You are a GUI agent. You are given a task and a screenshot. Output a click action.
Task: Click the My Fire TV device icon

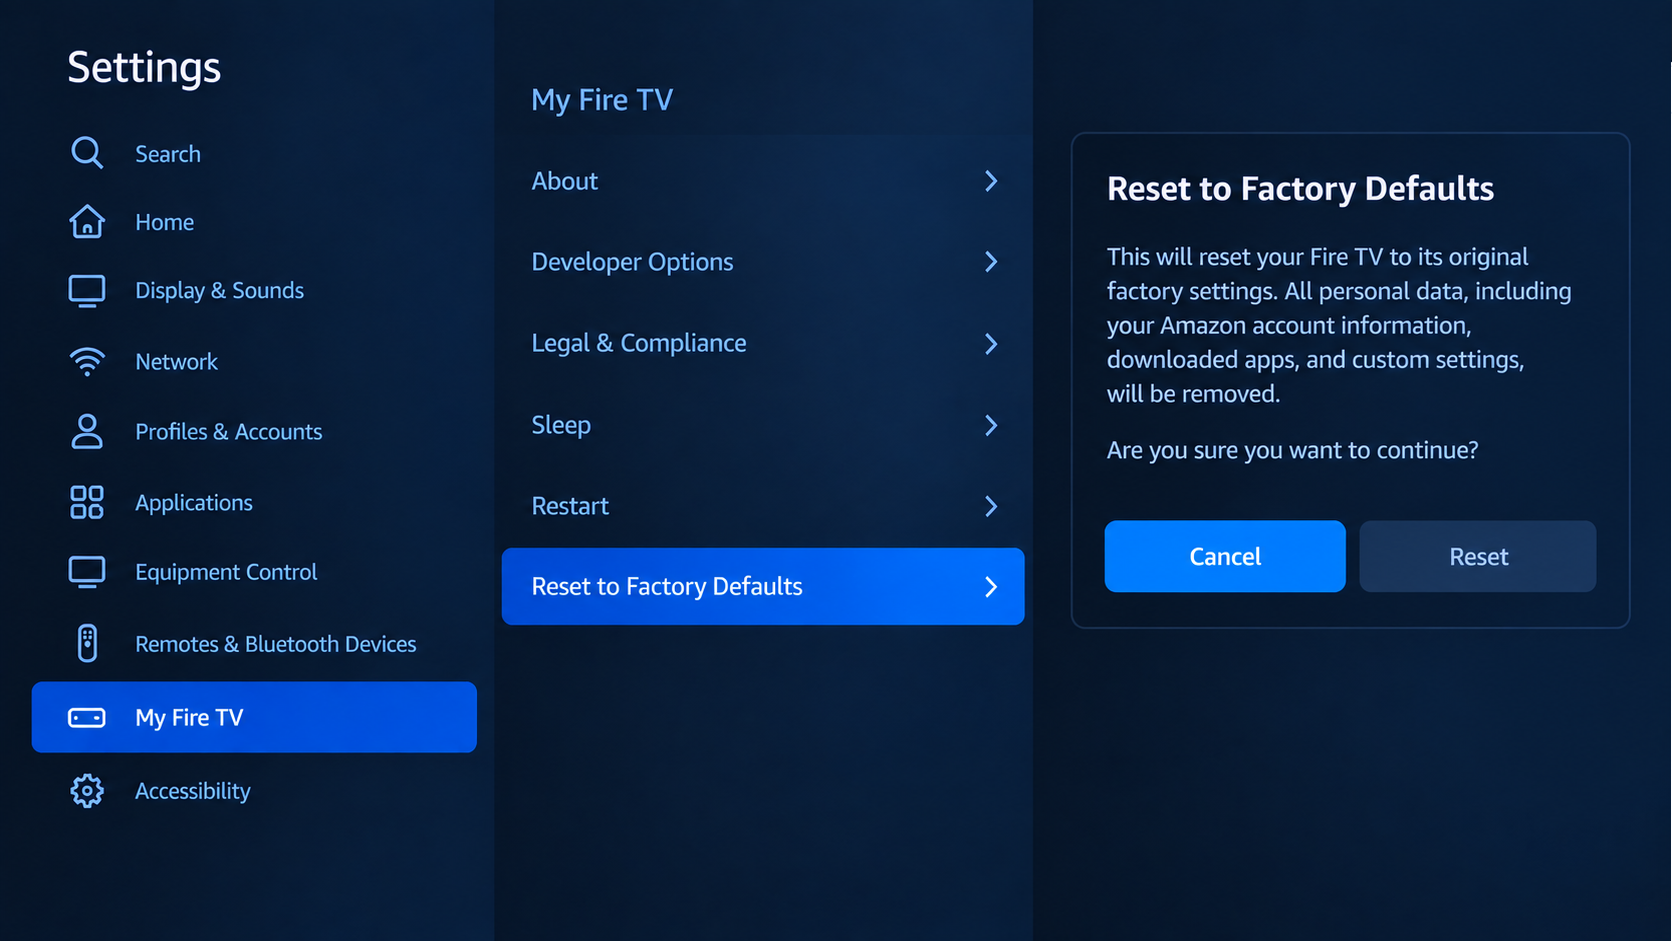pos(87,718)
